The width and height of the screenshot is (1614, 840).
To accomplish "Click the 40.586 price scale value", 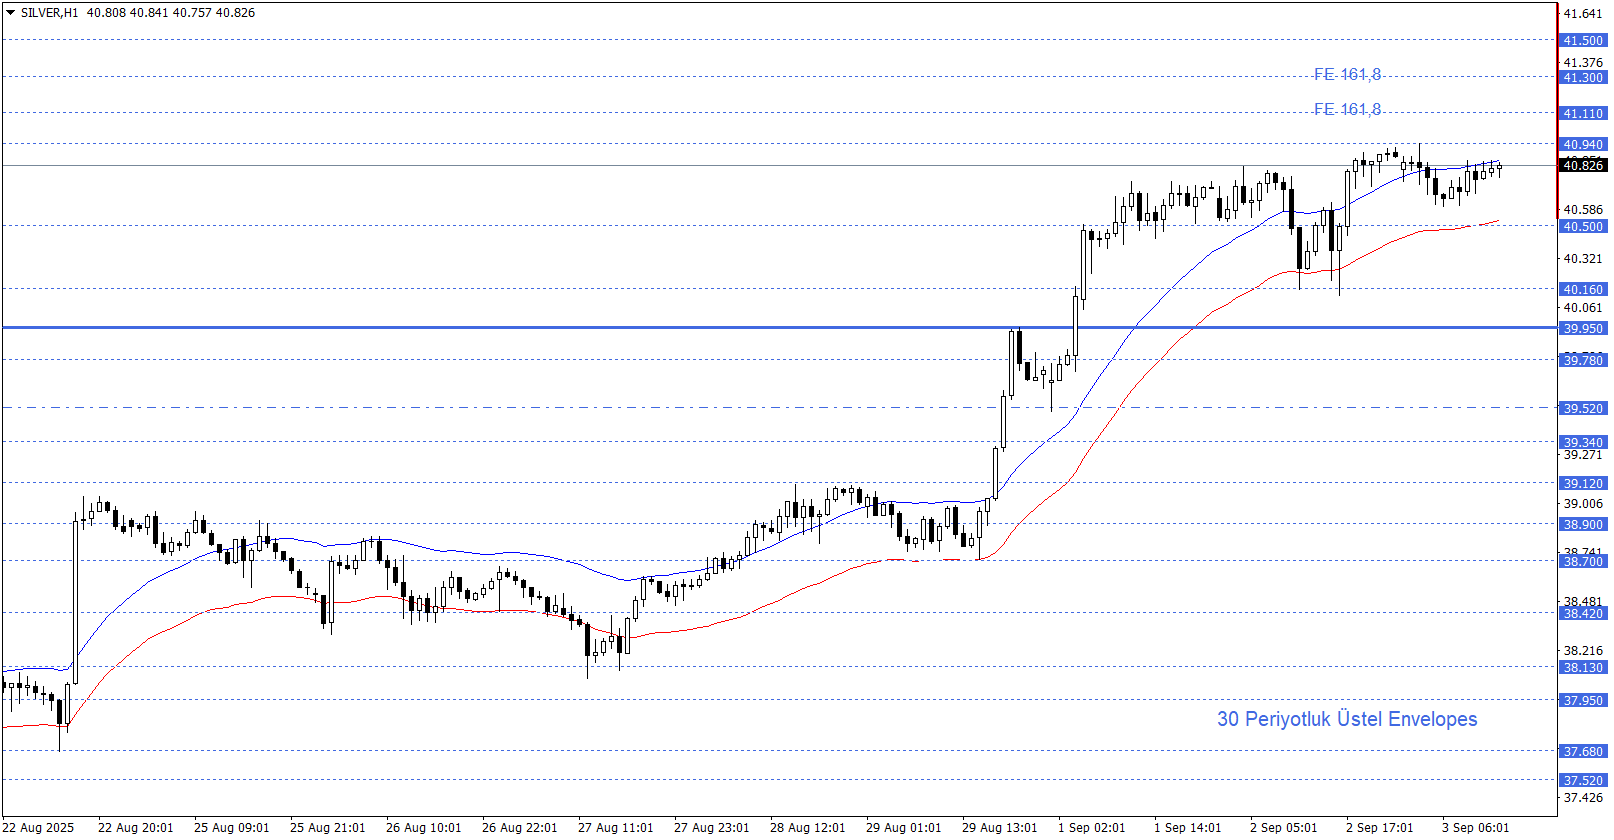I will tap(1583, 210).
